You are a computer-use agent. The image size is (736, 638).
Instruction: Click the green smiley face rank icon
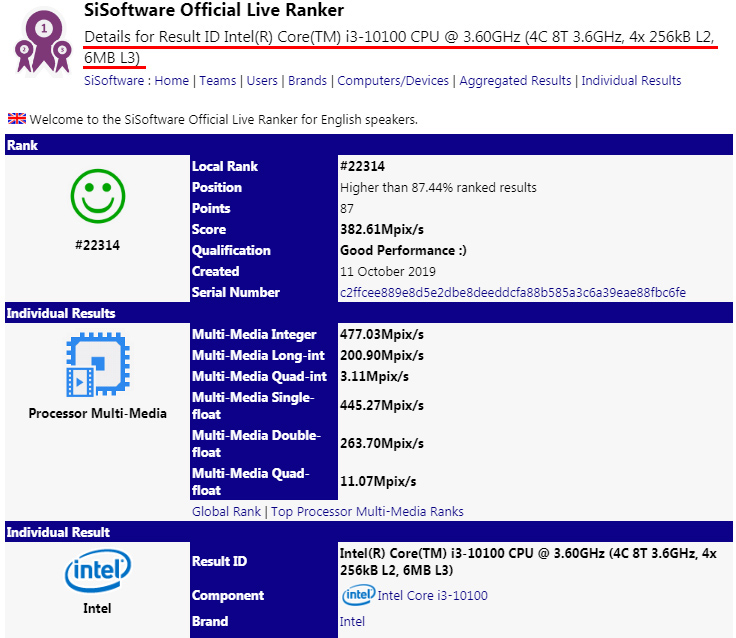(98, 196)
